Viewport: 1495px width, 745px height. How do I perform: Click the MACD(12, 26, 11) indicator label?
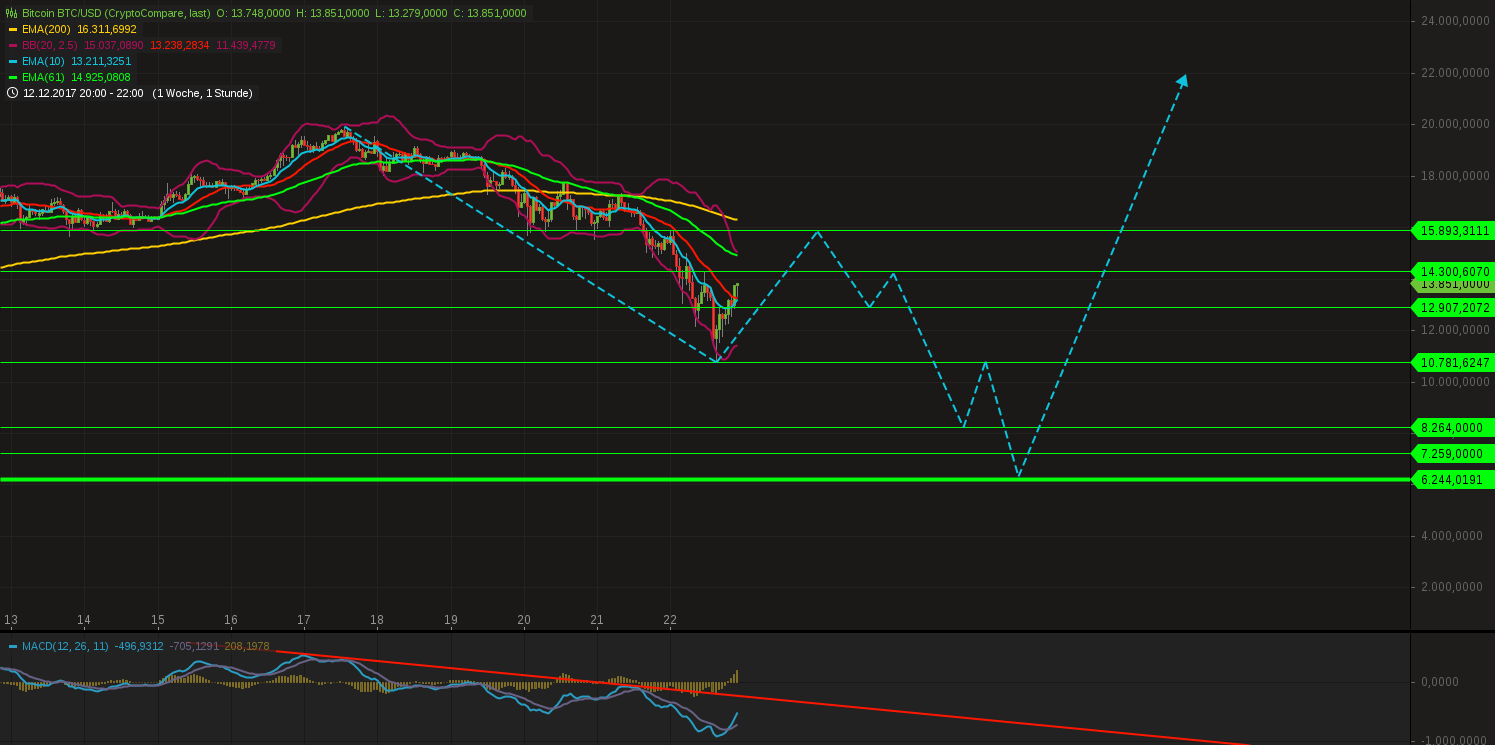[x=63, y=647]
